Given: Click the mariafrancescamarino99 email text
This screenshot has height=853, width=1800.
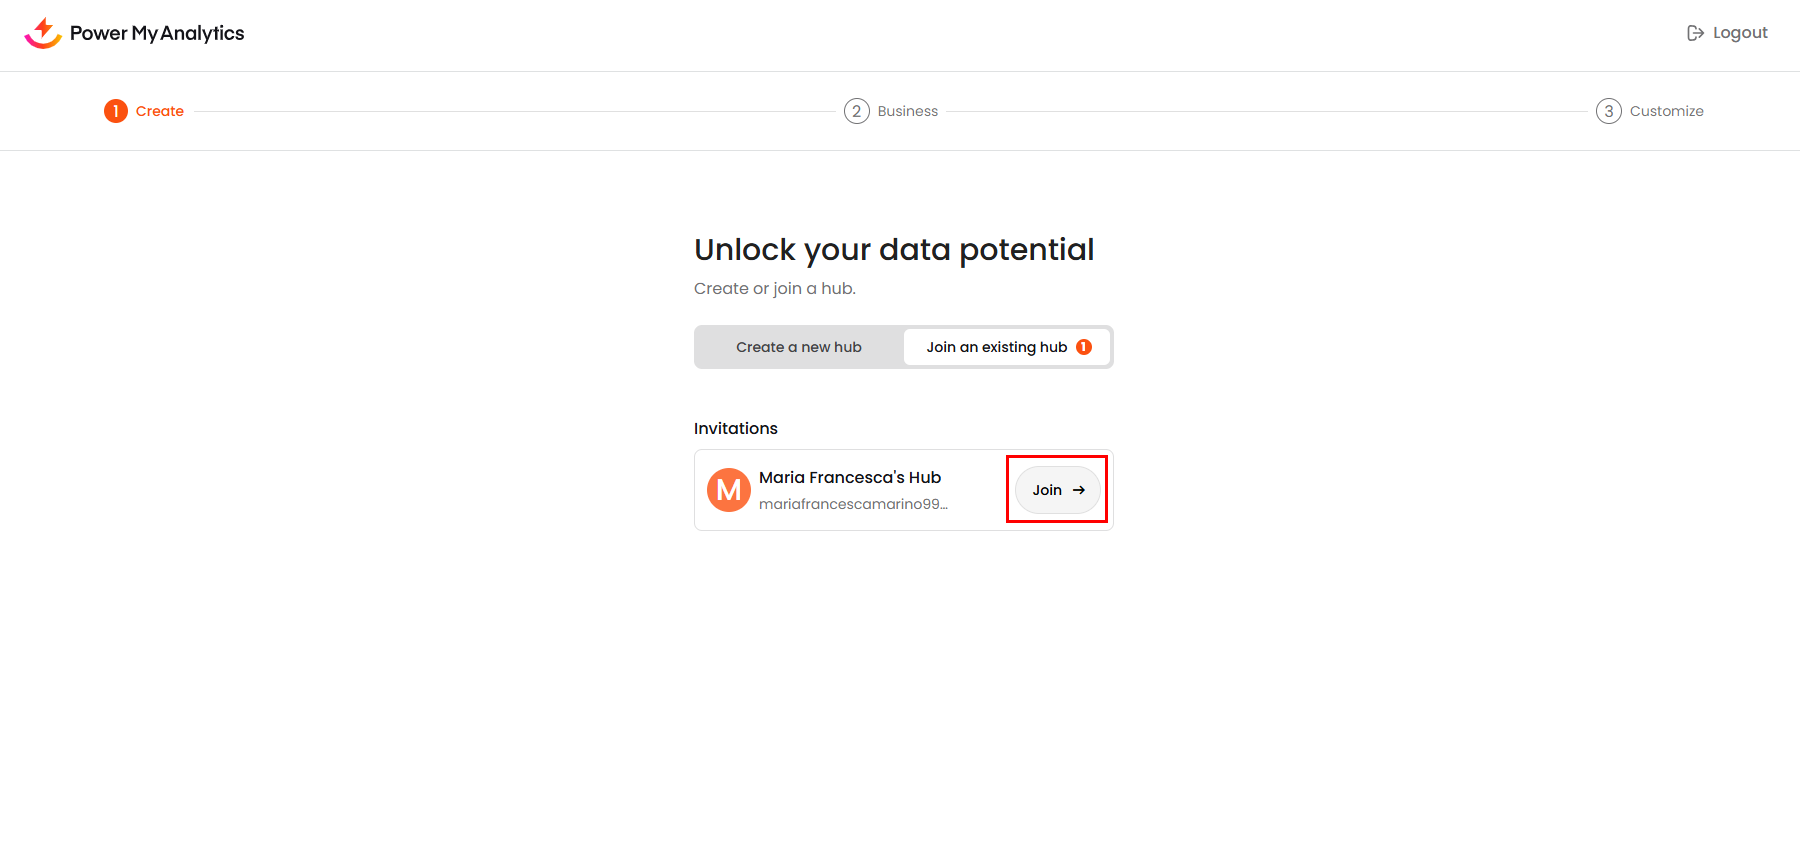Looking at the screenshot, I should click(x=853, y=504).
